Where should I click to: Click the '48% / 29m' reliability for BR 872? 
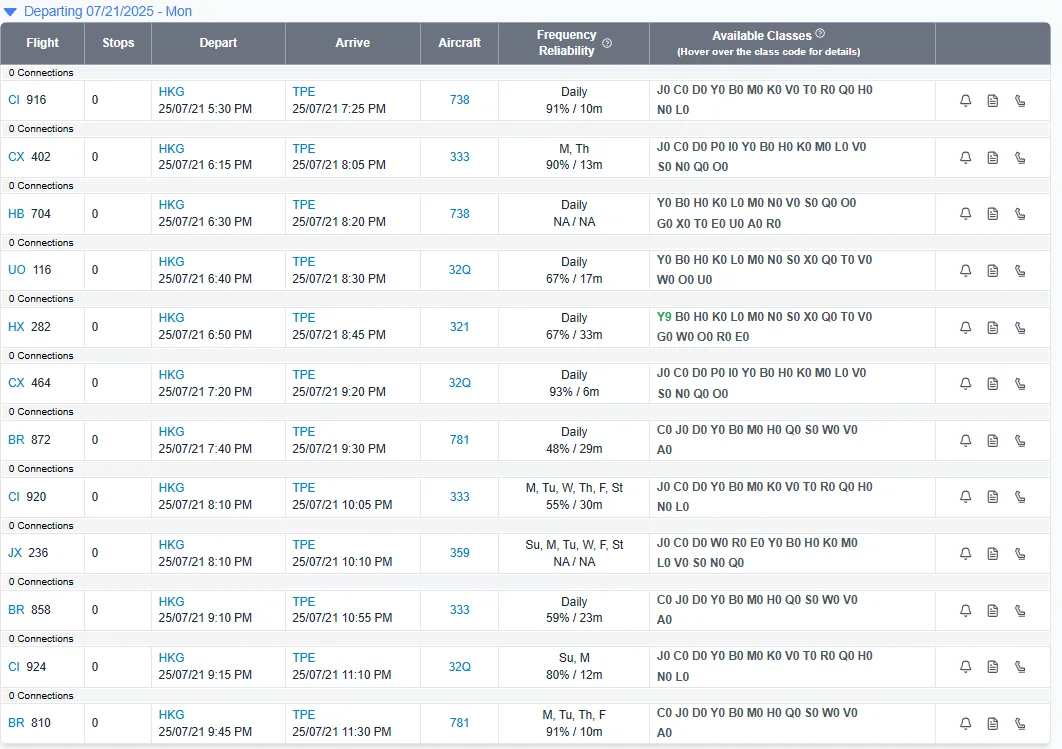point(574,448)
